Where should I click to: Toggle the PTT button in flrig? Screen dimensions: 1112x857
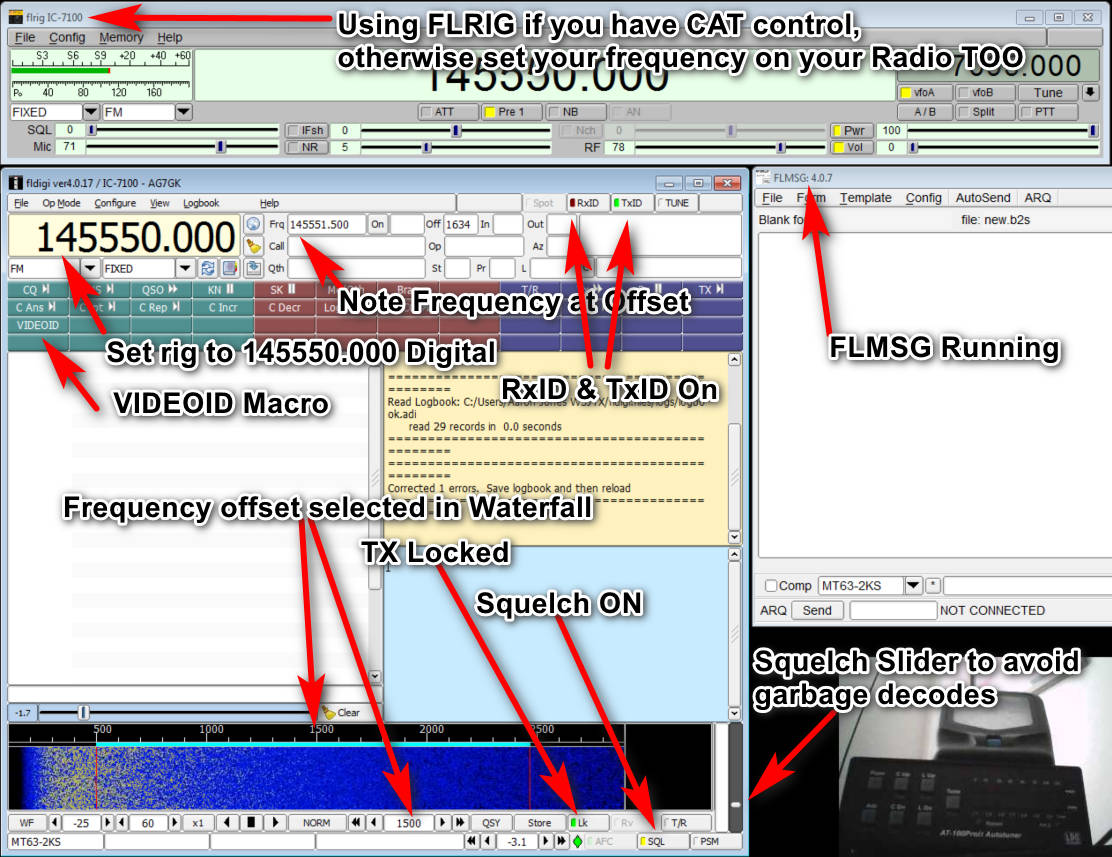[x=1047, y=111]
